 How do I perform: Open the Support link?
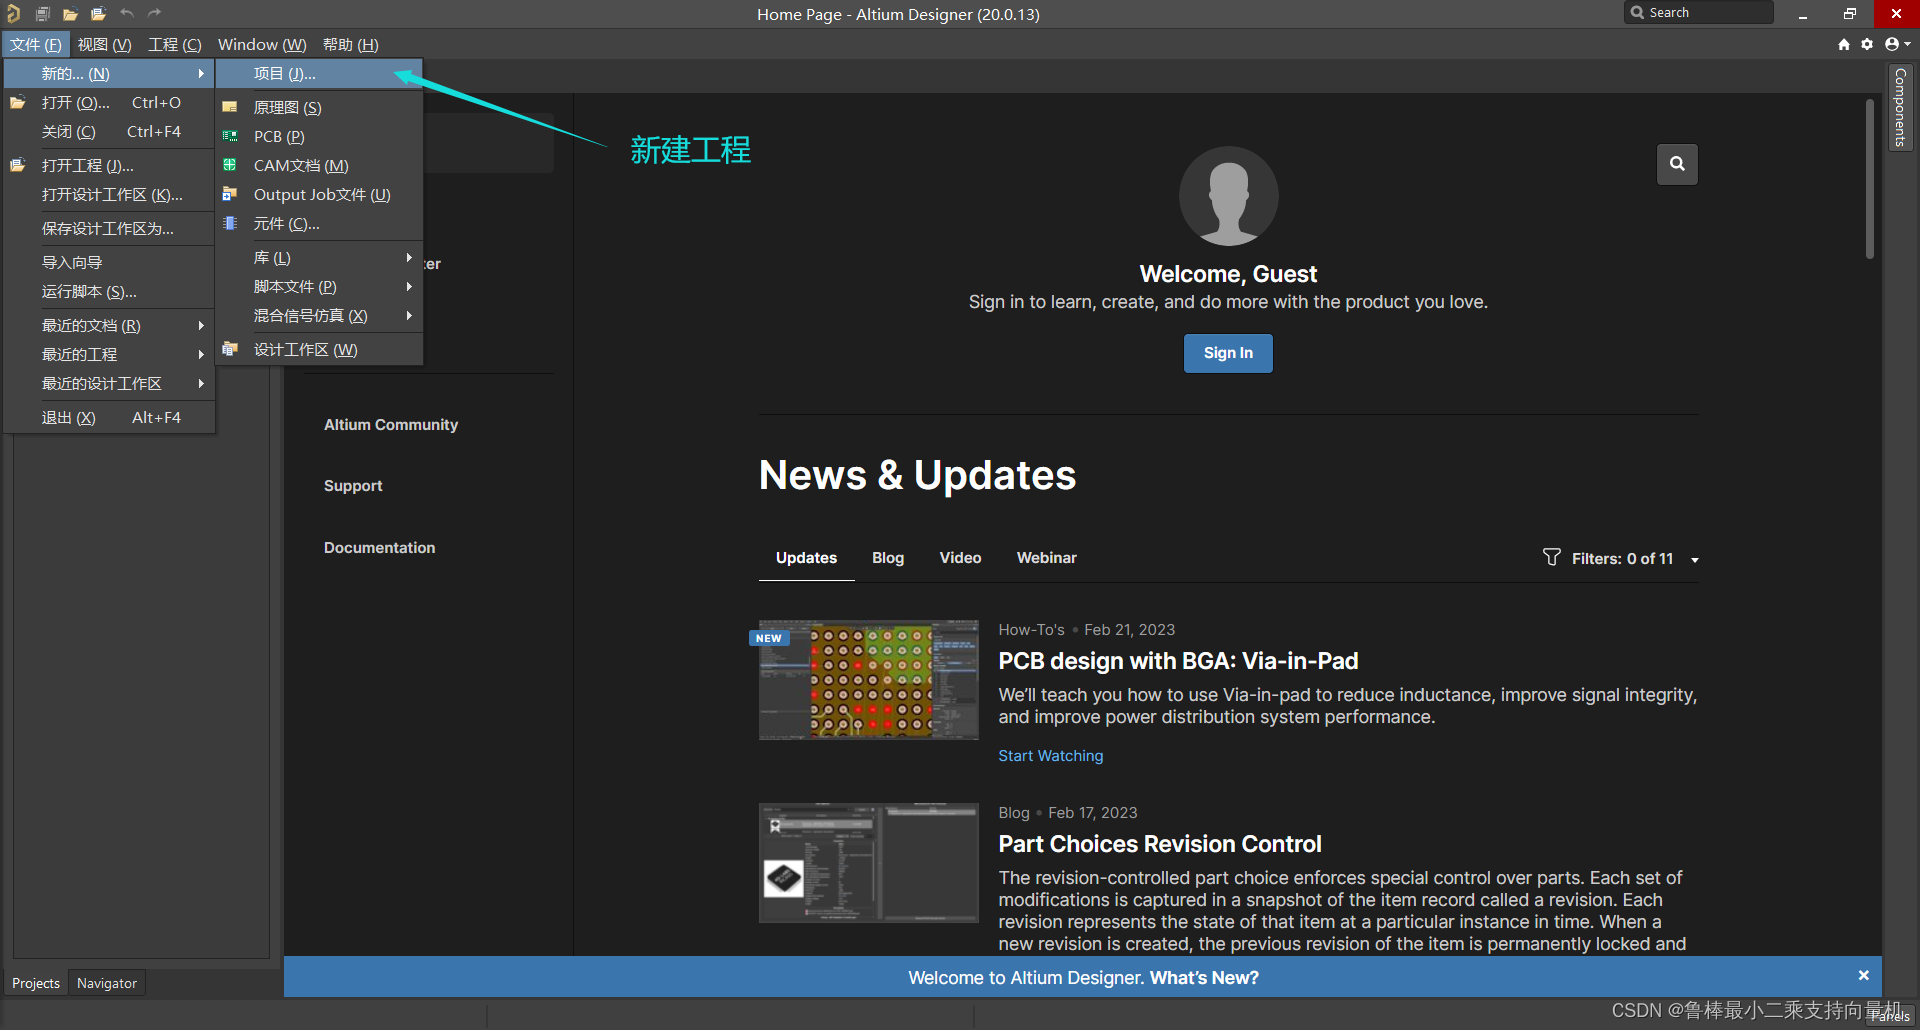click(353, 486)
